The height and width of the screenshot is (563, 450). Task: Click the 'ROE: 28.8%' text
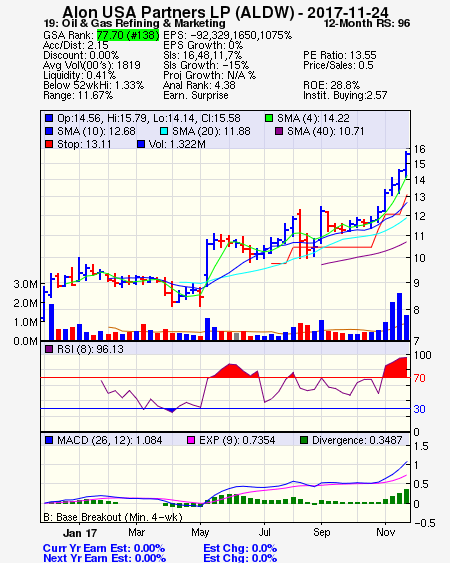pos(331,85)
